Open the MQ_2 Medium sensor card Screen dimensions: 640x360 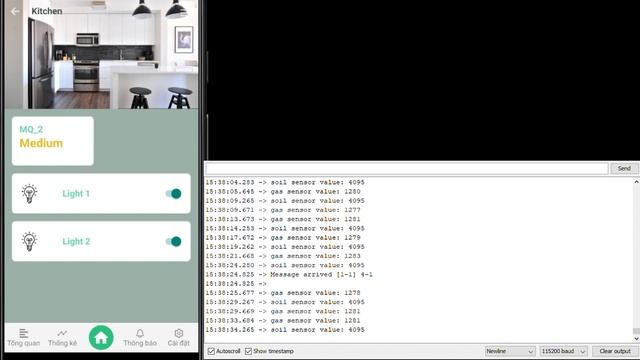tap(53, 141)
